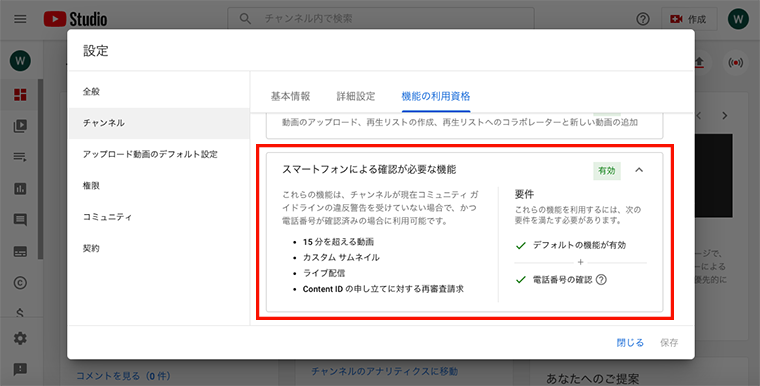760x386 pixels.
Task: Open the Content videos sidebar icon
Action: coord(20,126)
